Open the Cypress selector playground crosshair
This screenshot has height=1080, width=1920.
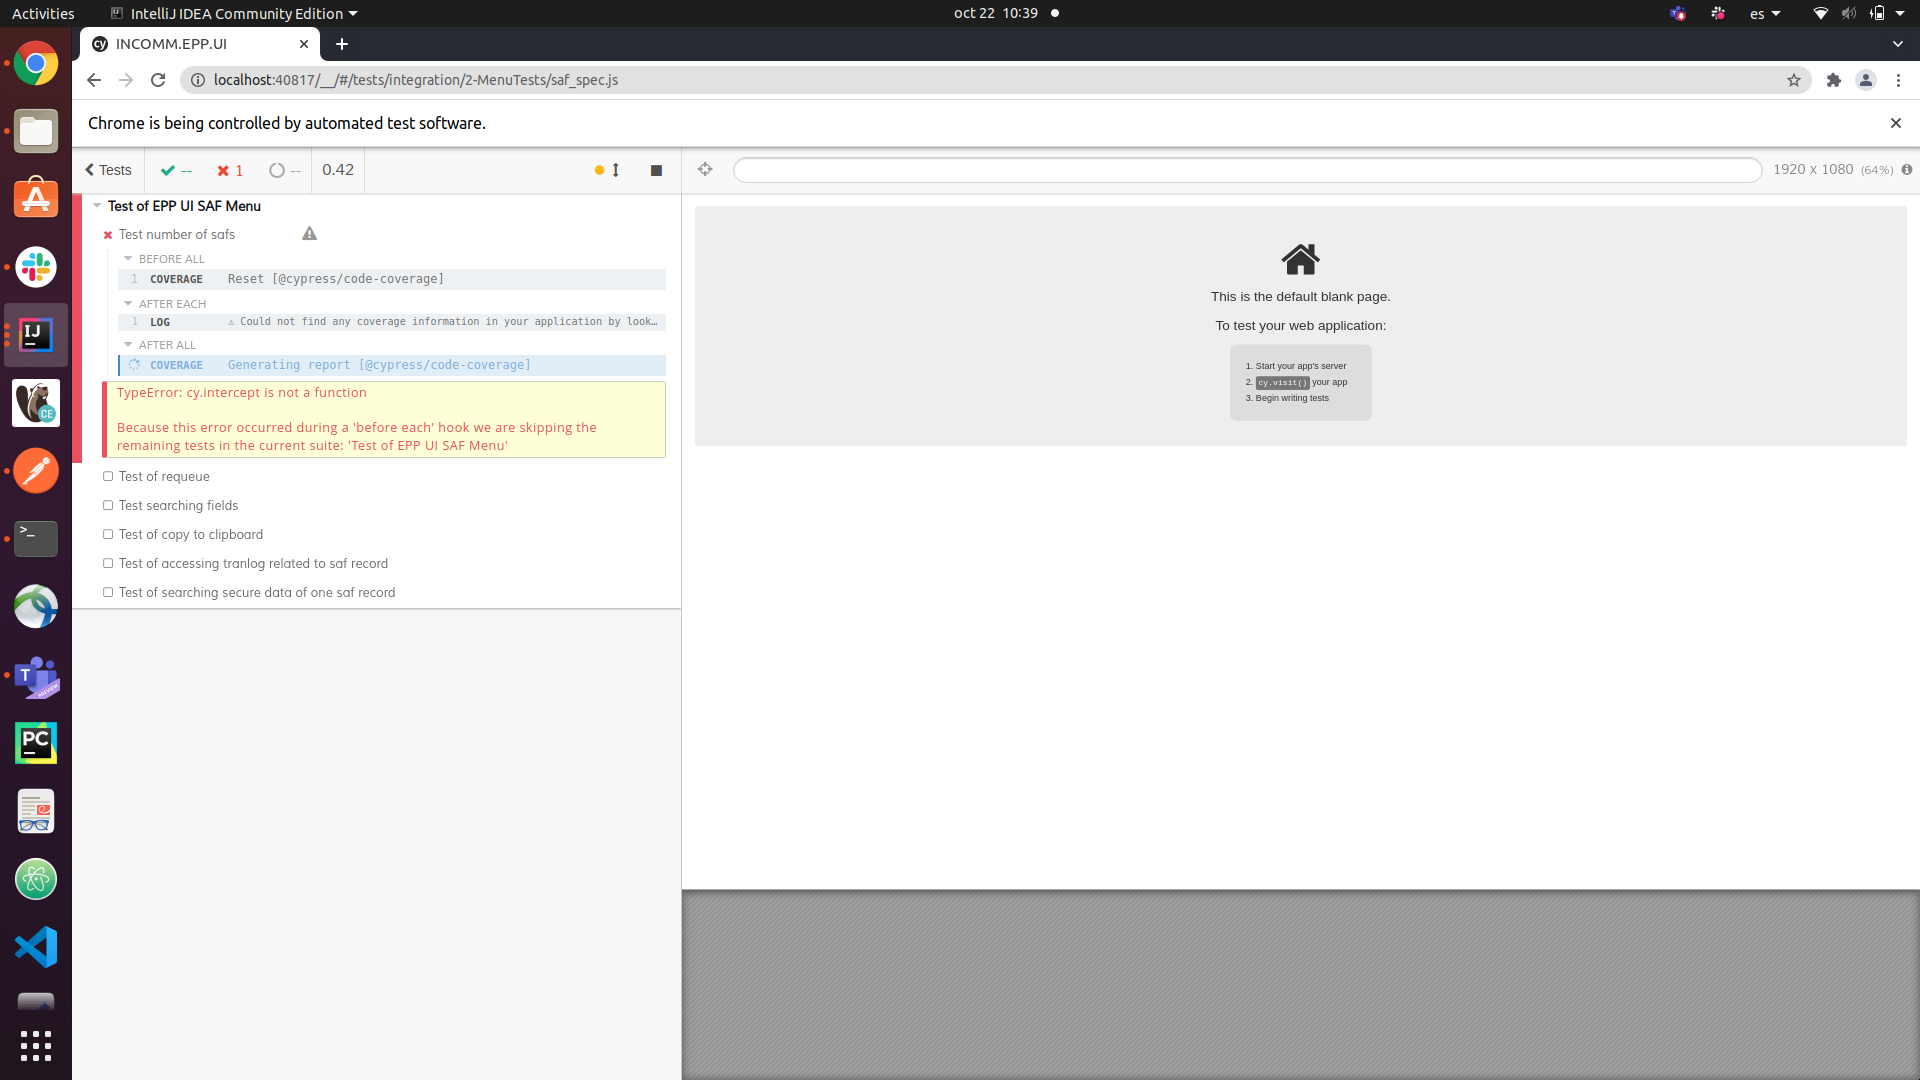705,170
